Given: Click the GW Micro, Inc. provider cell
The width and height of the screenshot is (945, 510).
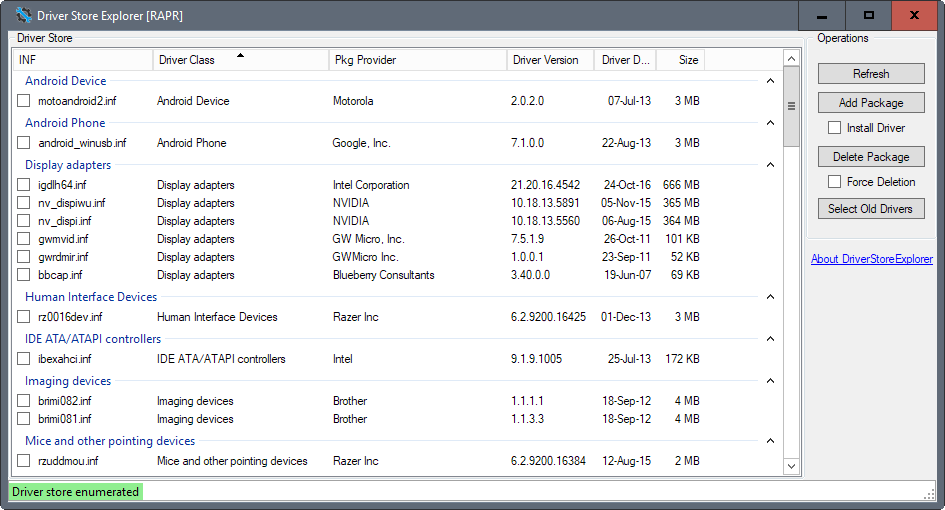Looking at the screenshot, I should (368, 239).
